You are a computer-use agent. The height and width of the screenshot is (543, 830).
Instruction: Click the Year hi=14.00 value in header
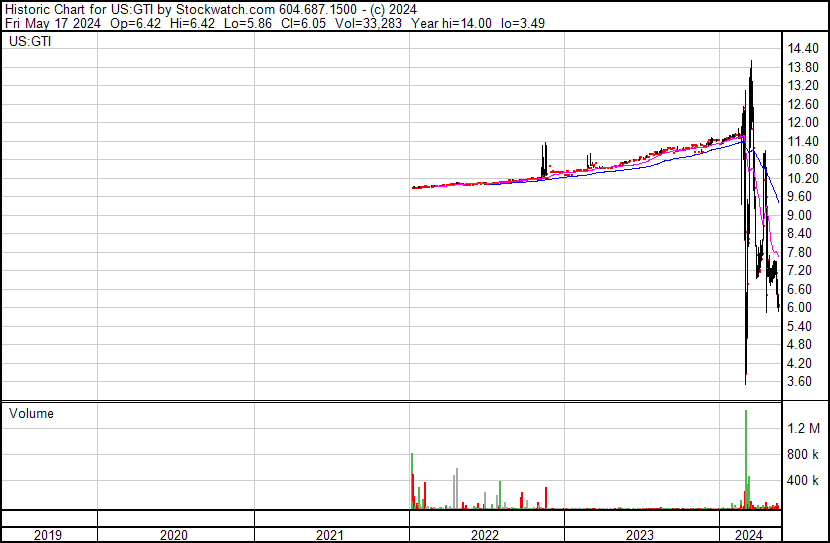(x=451, y=23)
